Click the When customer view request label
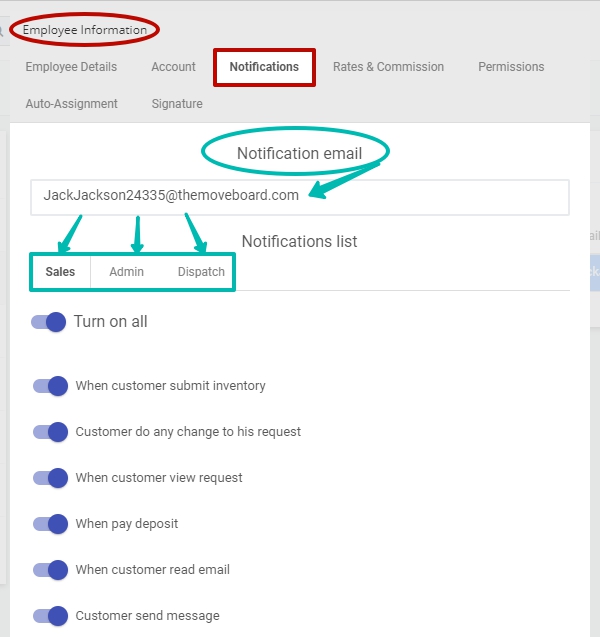Image resolution: width=600 pixels, height=637 pixels. pos(159,478)
